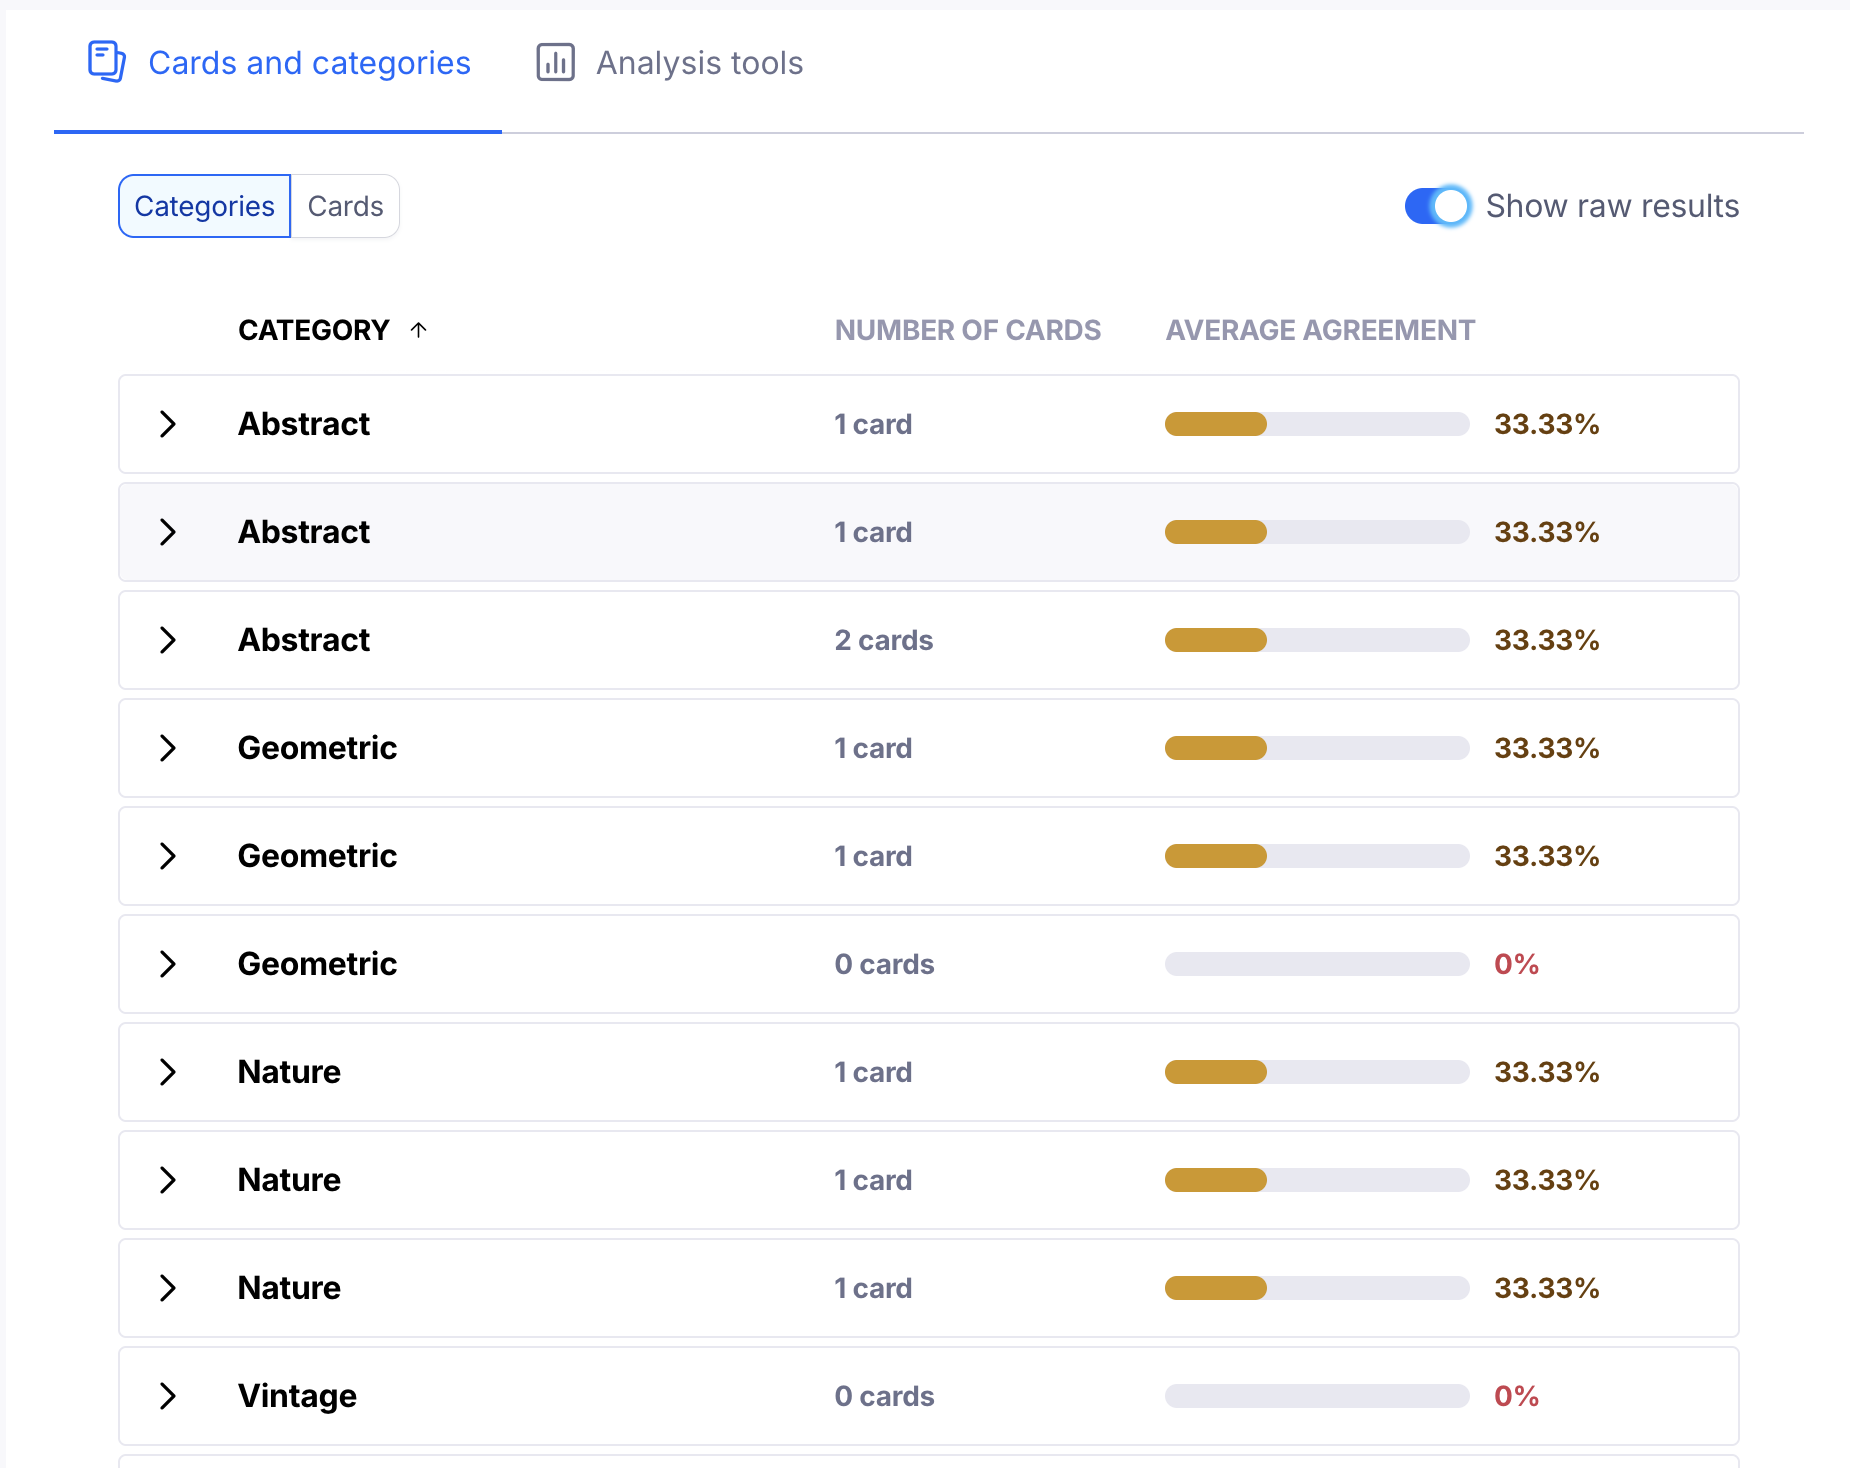The width and height of the screenshot is (1850, 1468).
Task: Toggle the Show raw results switch
Action: coord(1437,206)
